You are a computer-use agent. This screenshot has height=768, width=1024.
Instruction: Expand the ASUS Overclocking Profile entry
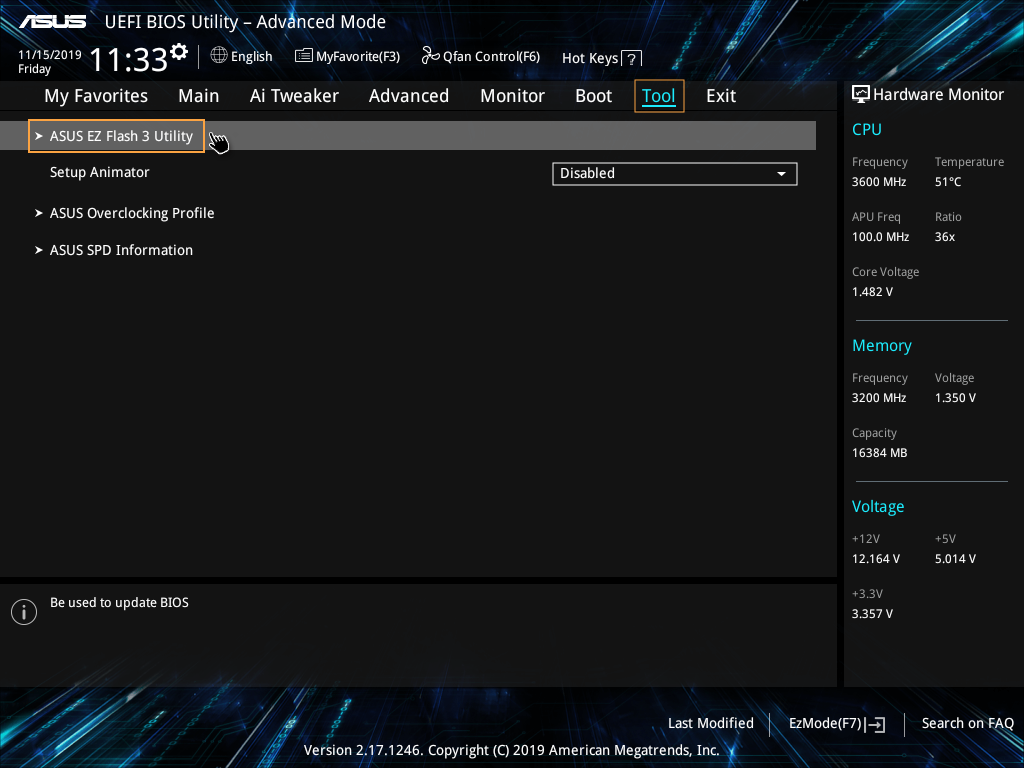[x=131, y=213]
